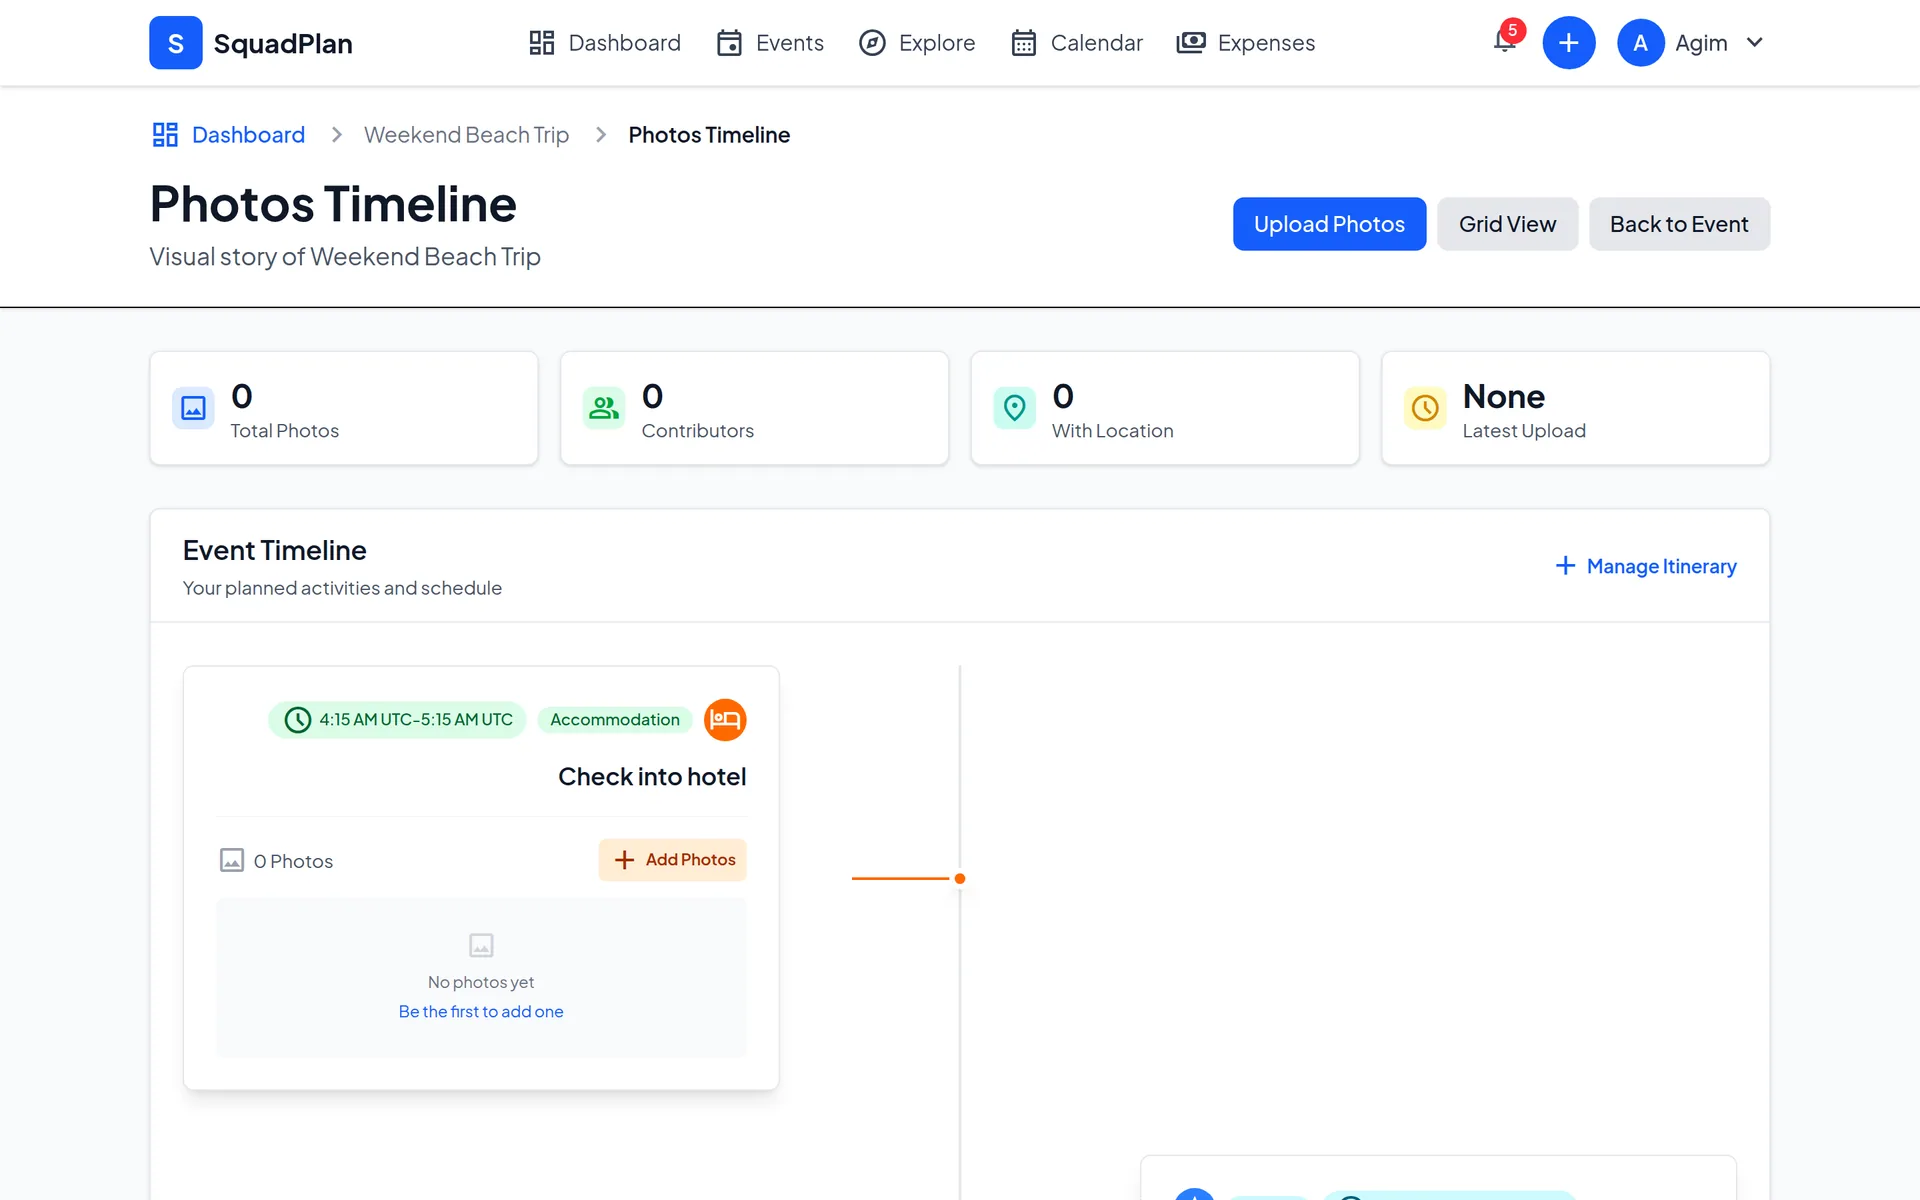The width and height of the screenshot is (1920, 1200).
Task: Click the first breadcrumb separator chevron
Action: [337, 135]
